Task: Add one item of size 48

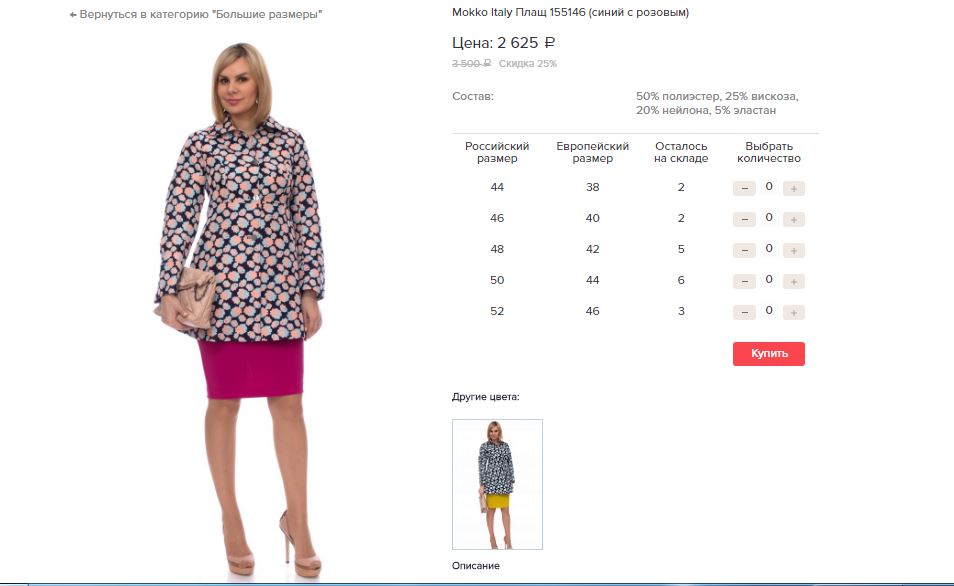Action: [x=793, y=251]
